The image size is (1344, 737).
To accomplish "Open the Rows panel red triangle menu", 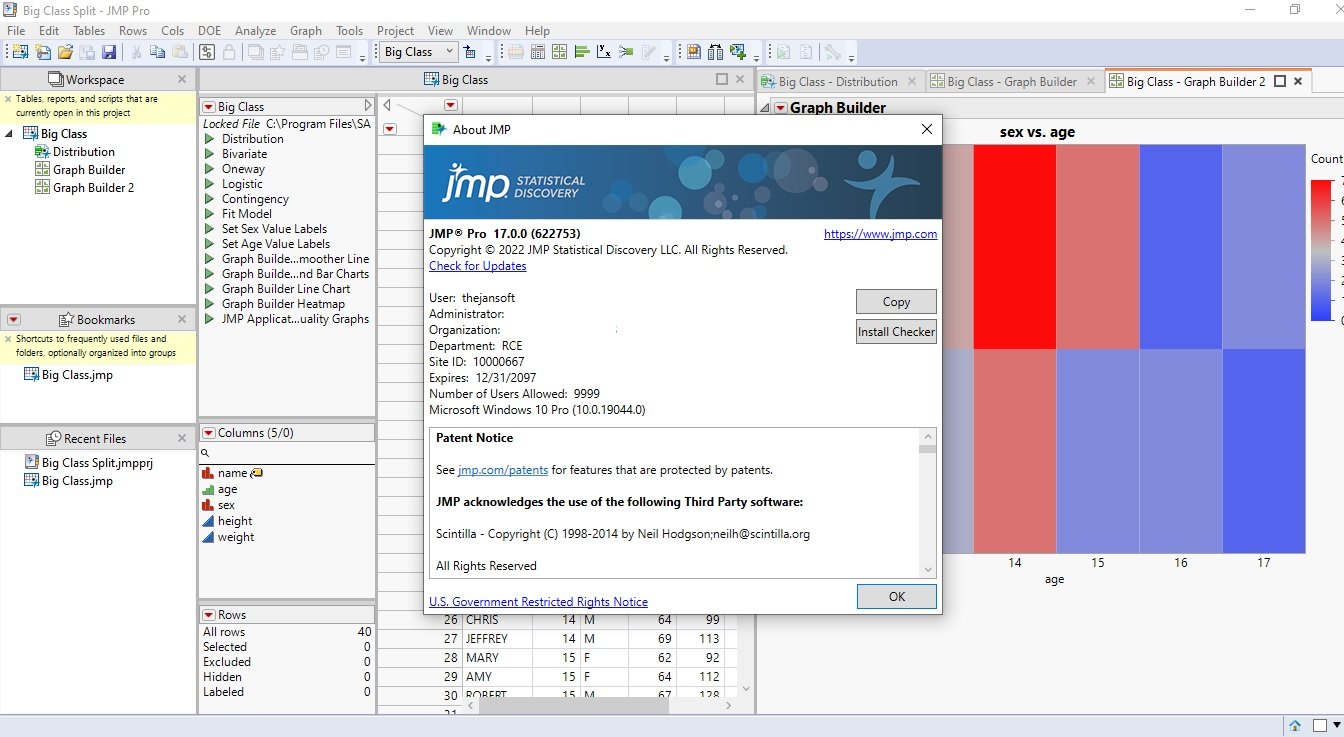I will coord(209,615).
